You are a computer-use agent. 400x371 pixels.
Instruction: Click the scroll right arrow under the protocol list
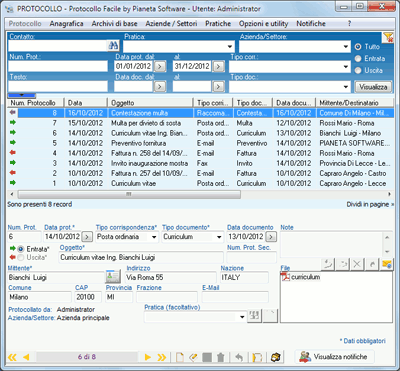tap(389, 194)
